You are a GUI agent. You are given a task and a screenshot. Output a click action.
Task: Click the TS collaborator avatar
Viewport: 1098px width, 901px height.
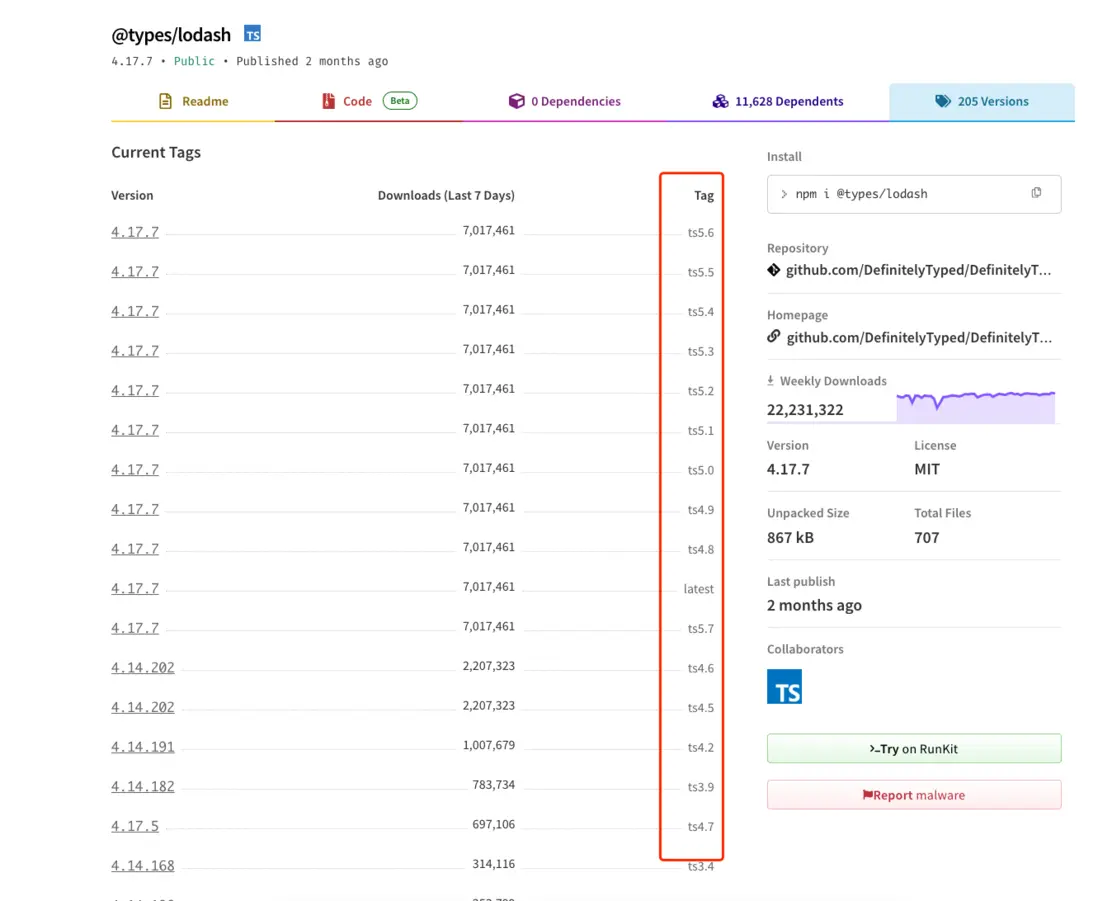point(784,687)
